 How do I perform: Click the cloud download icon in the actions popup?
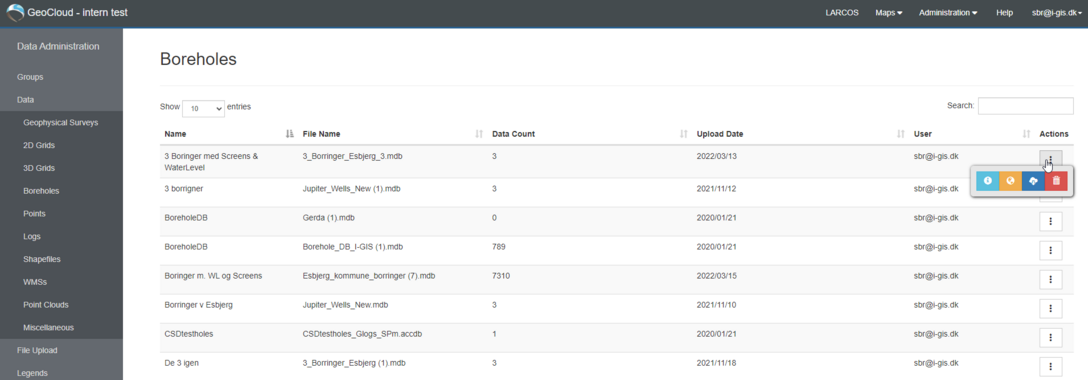coord(1033,181)
